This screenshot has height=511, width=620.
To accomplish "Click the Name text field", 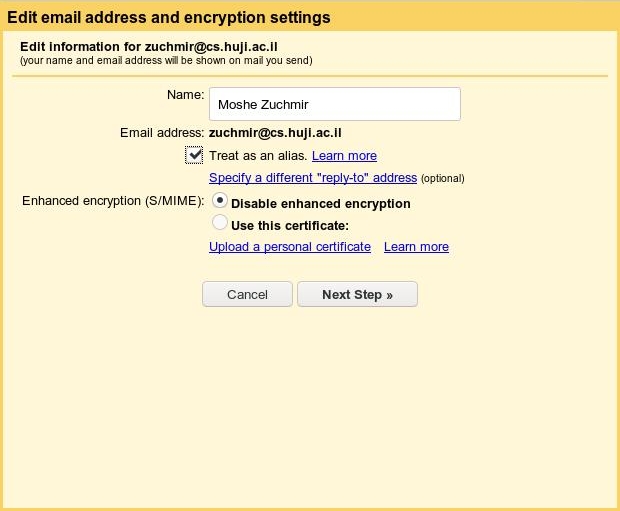I will pos(334,104).
